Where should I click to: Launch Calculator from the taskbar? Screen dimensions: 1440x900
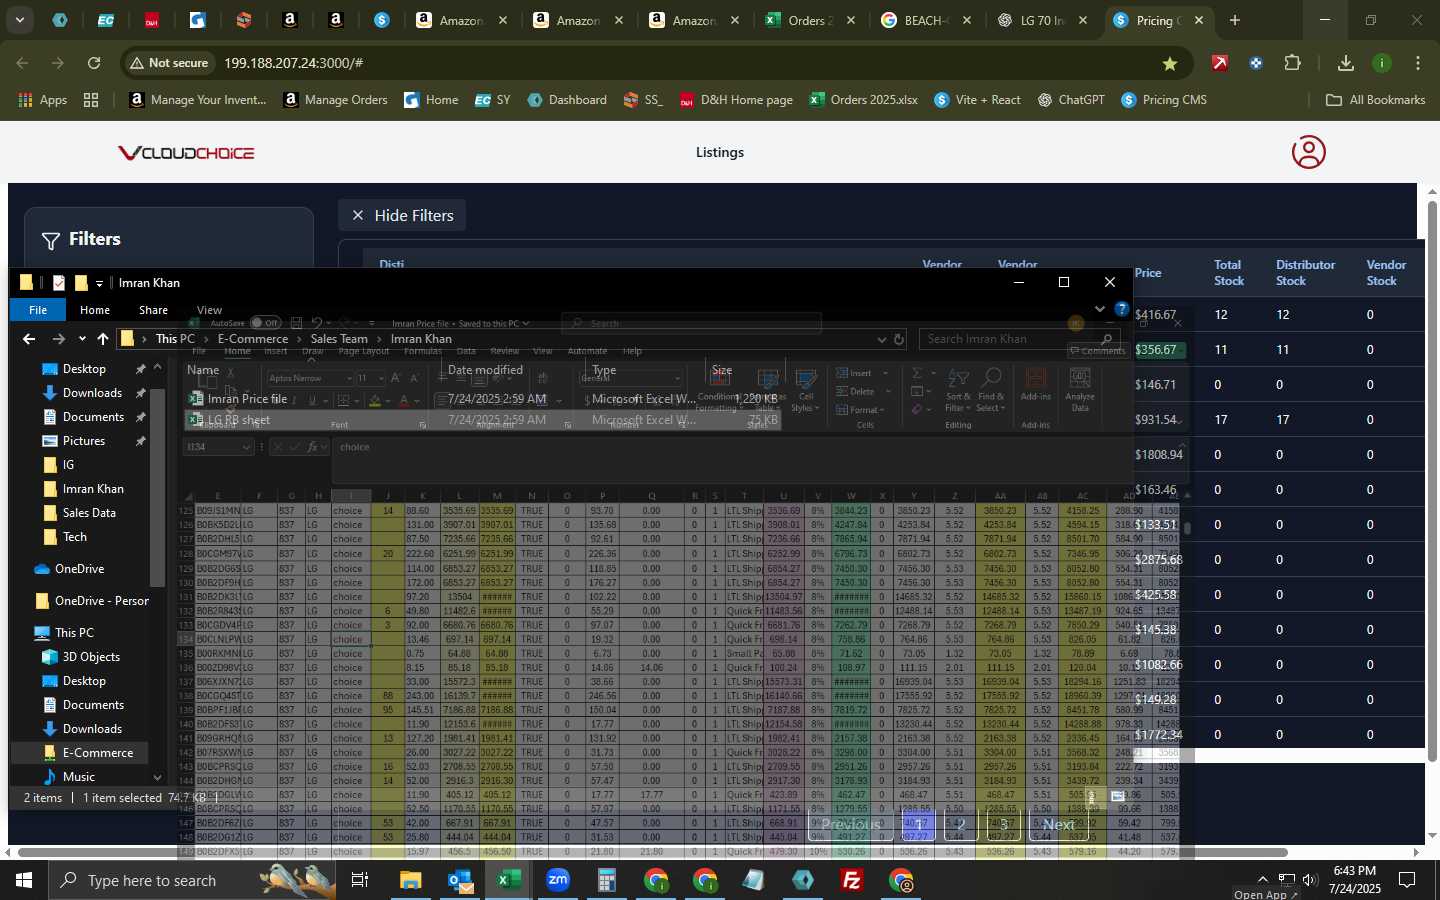click(606, 880)
